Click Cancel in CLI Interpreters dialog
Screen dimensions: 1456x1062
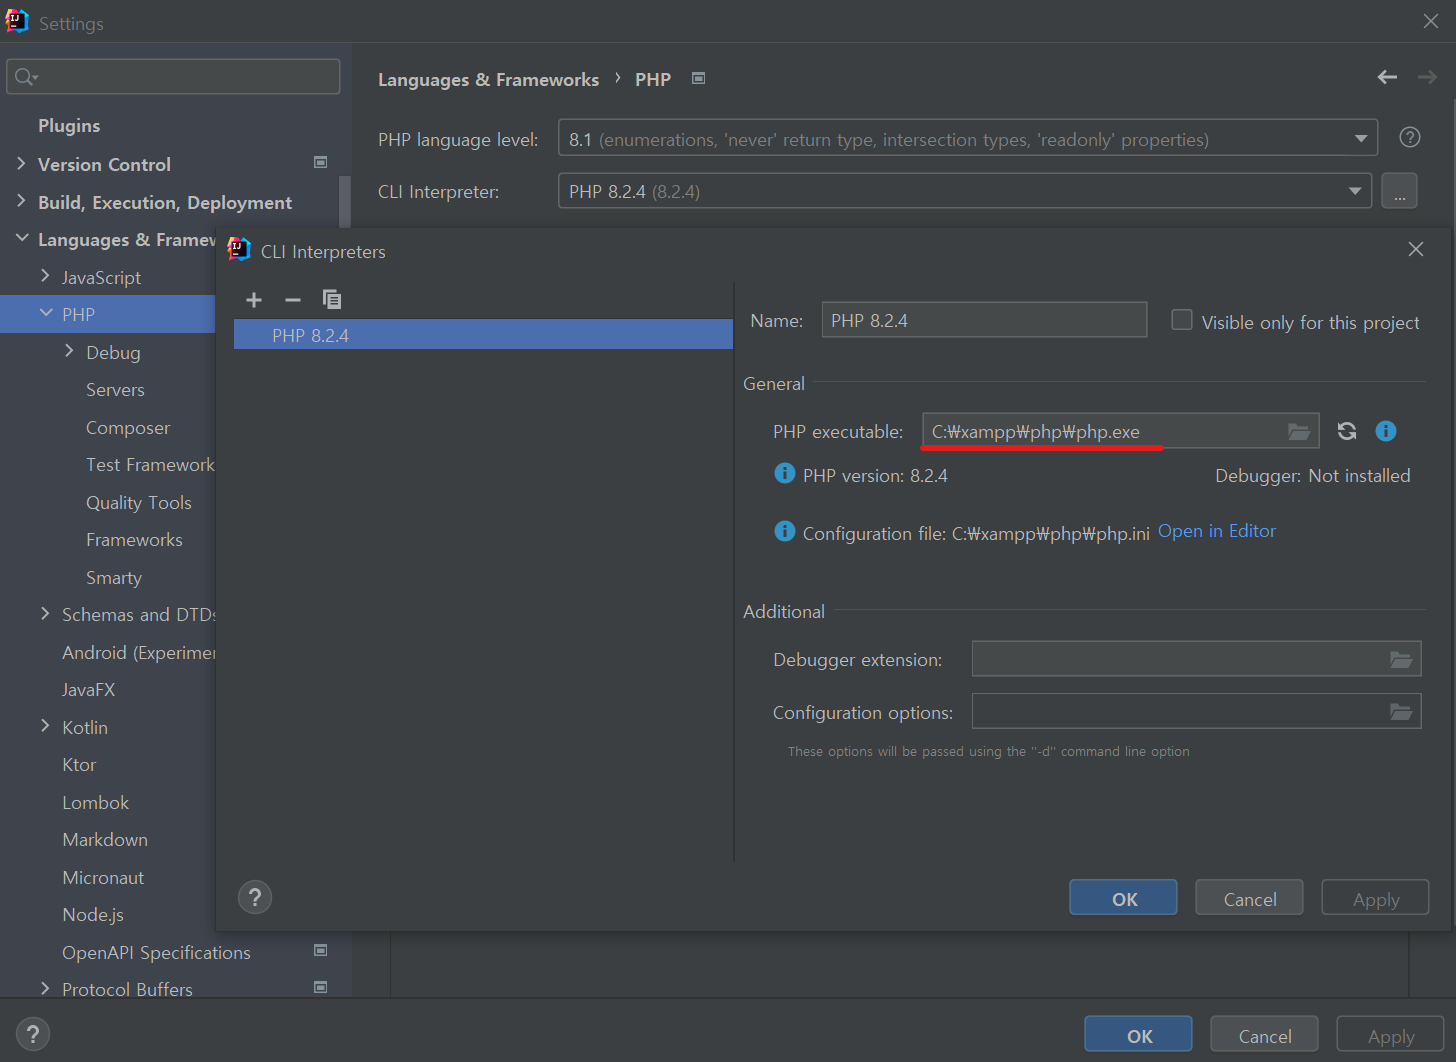pos(1249,898)
